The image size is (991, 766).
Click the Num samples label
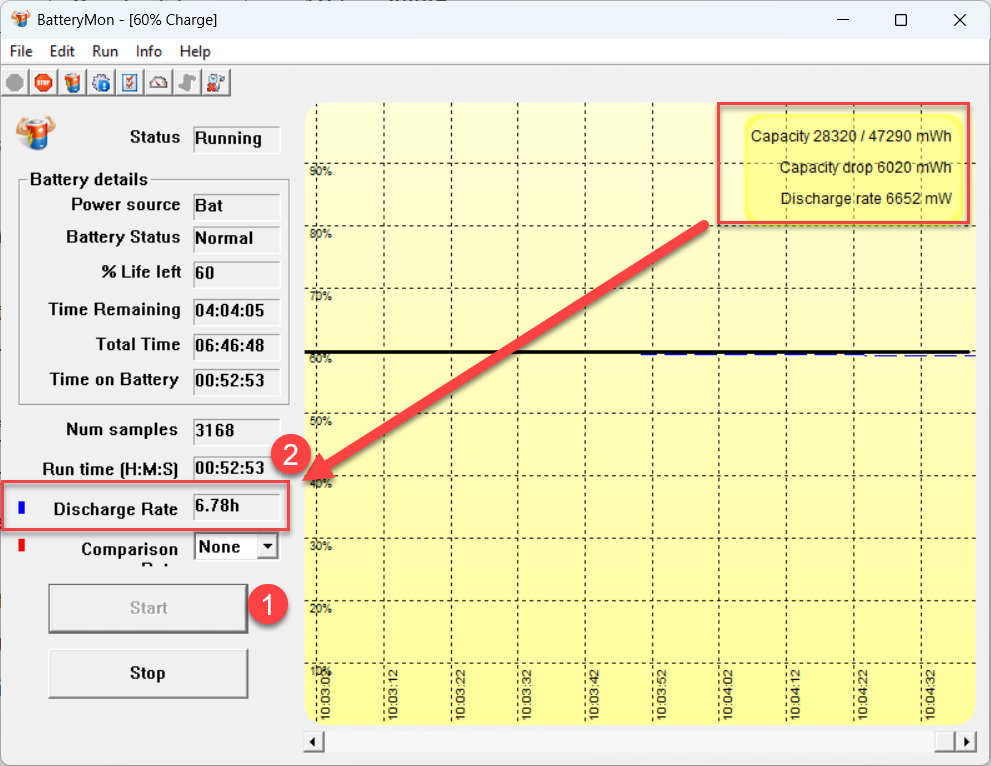122,430
